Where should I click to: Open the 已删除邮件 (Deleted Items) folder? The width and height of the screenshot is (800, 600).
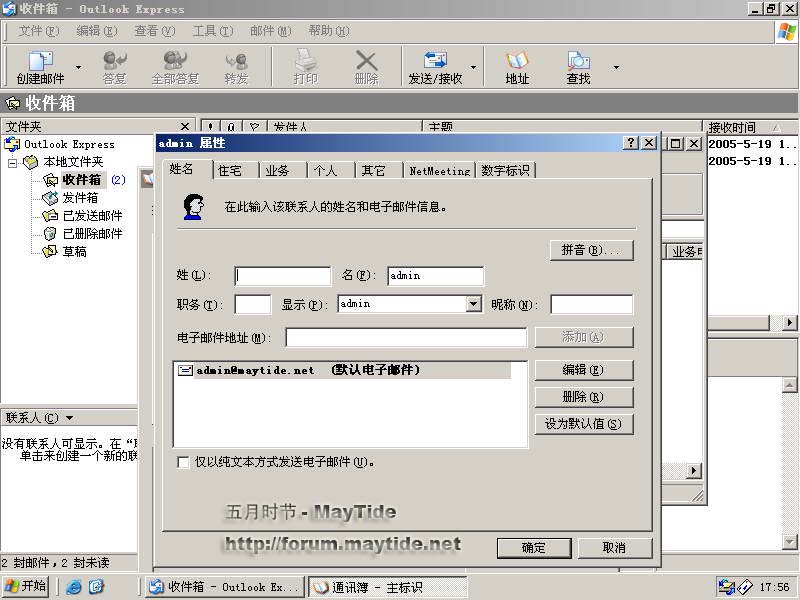coord(92,233)
